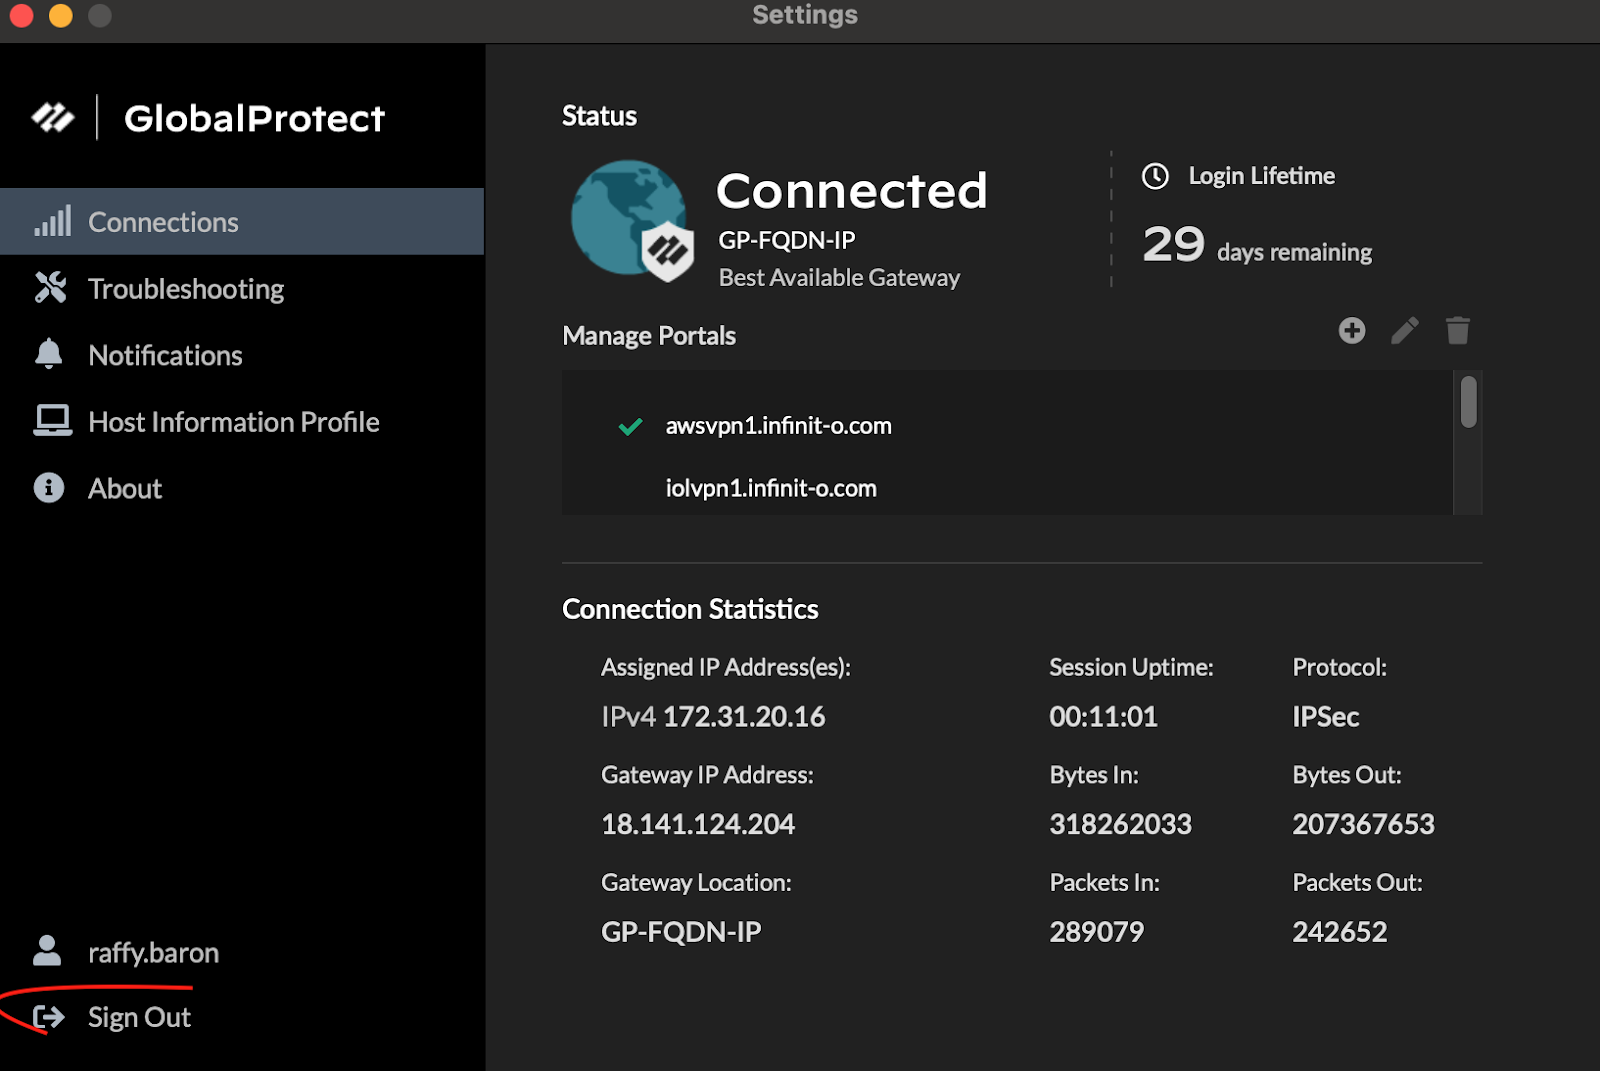
Task: Click the Bytes In value 318262033
Action: 1120,824
